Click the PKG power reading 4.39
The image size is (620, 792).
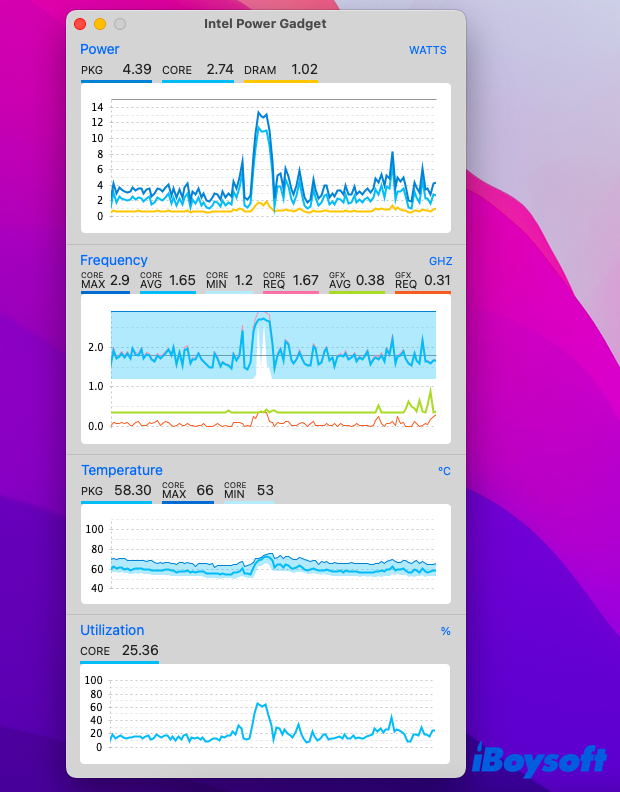(x=137, y=69)
